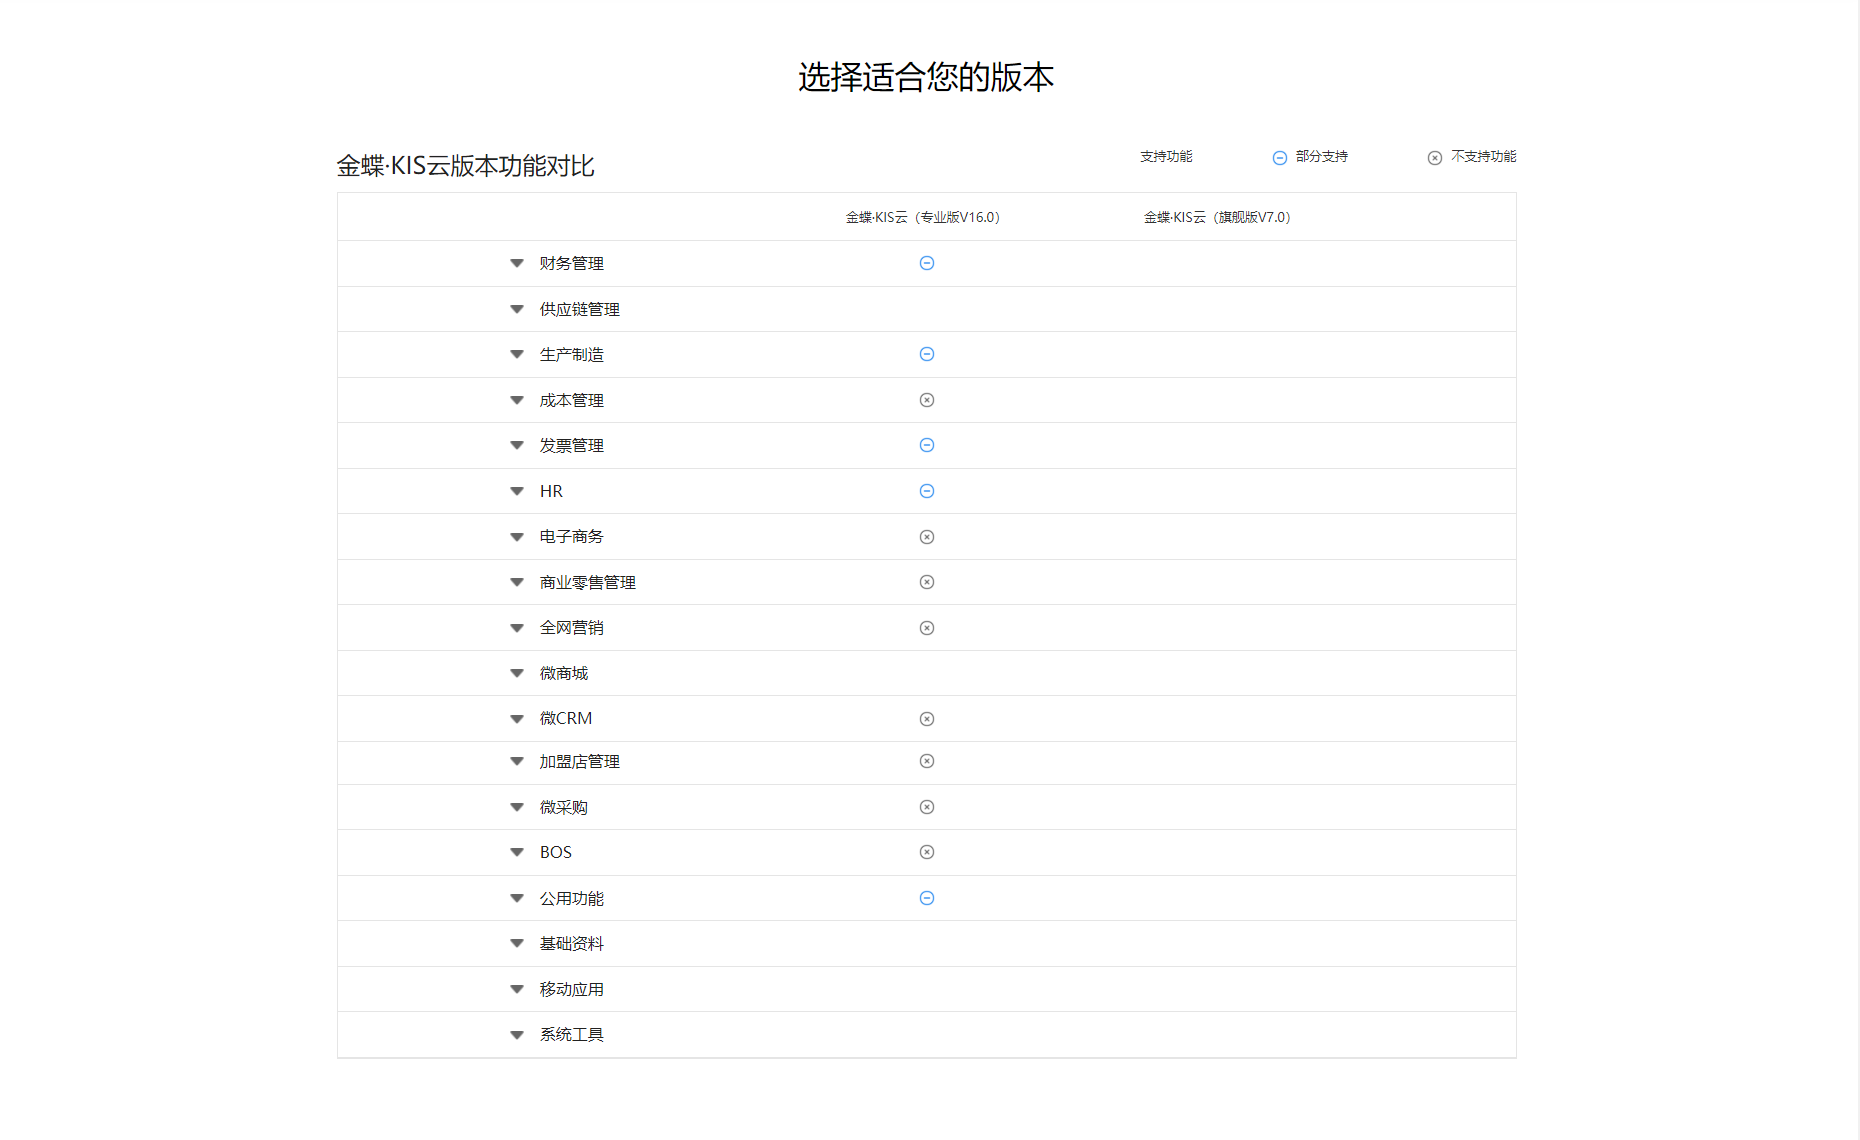Viewport: 1860px width, 1140px height.
Task: Click unsupported icon in 电子商务 row
Action: pos(926,537)
